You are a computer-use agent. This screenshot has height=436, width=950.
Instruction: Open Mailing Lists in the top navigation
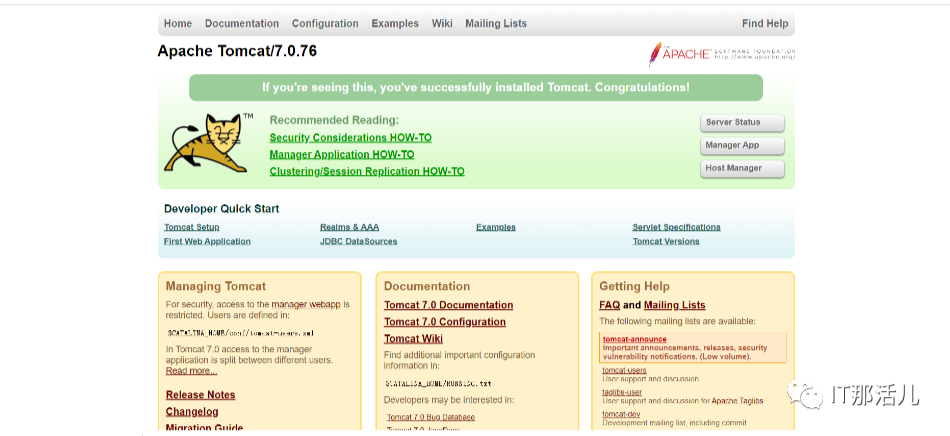[x=496, y=24]
